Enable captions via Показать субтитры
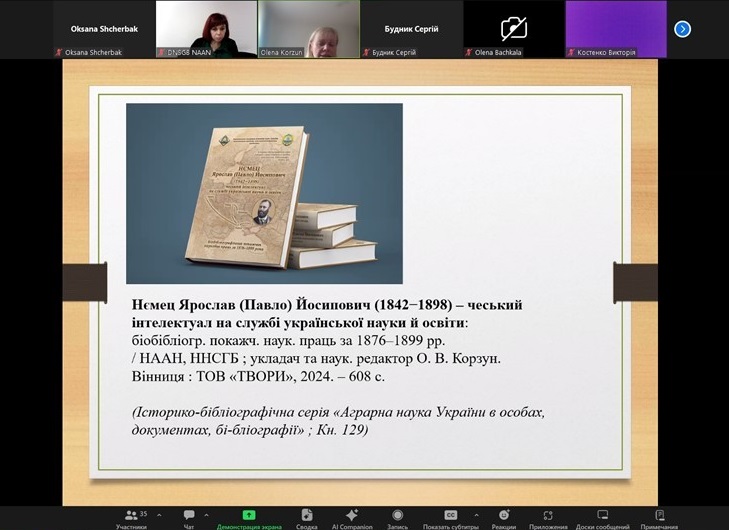Screen dimensions: 729x530 451,519
